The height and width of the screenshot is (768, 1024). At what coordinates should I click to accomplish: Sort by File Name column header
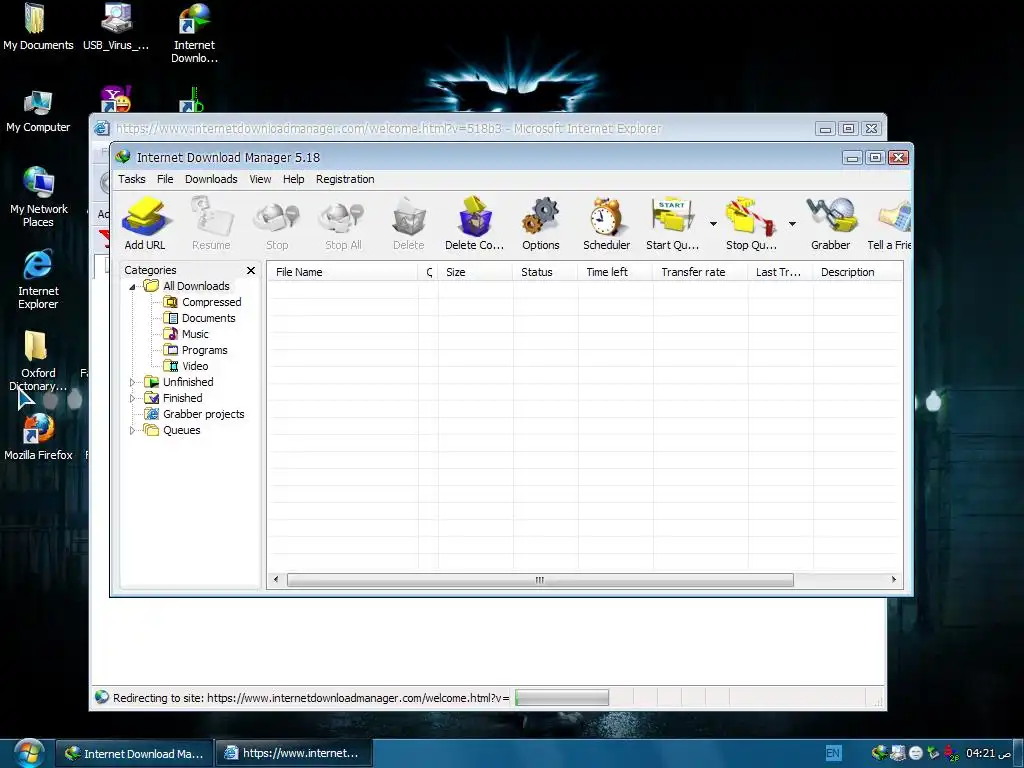(343, 272)
